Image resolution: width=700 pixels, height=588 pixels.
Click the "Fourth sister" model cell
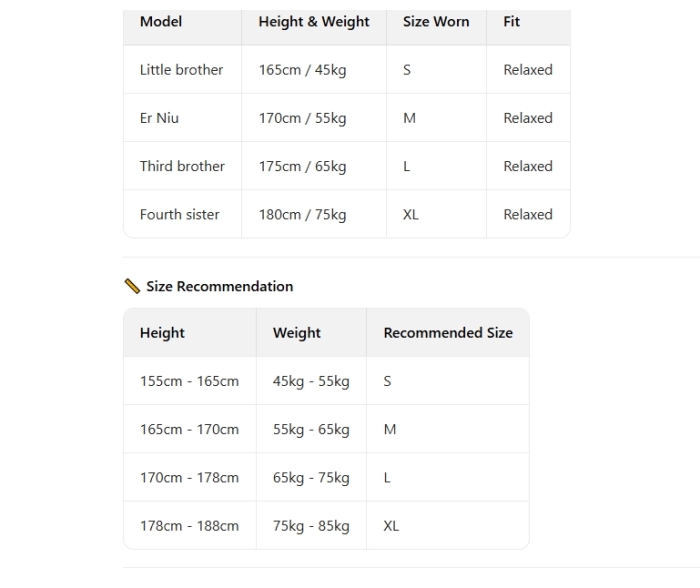pyautogui.click(x=179, y=214)
